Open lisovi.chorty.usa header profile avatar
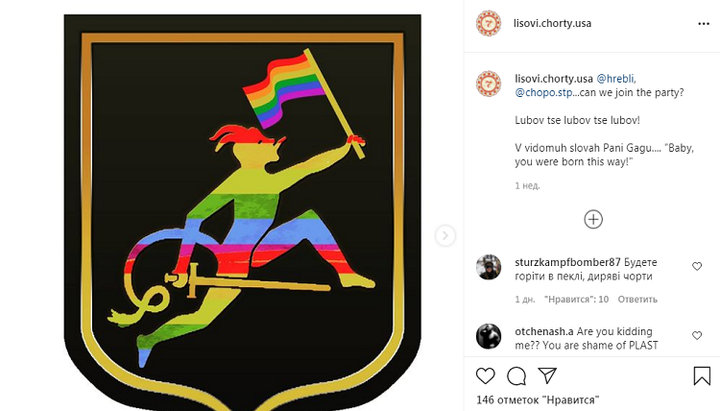The image size is (720, 411). click(x=489, y=23)
